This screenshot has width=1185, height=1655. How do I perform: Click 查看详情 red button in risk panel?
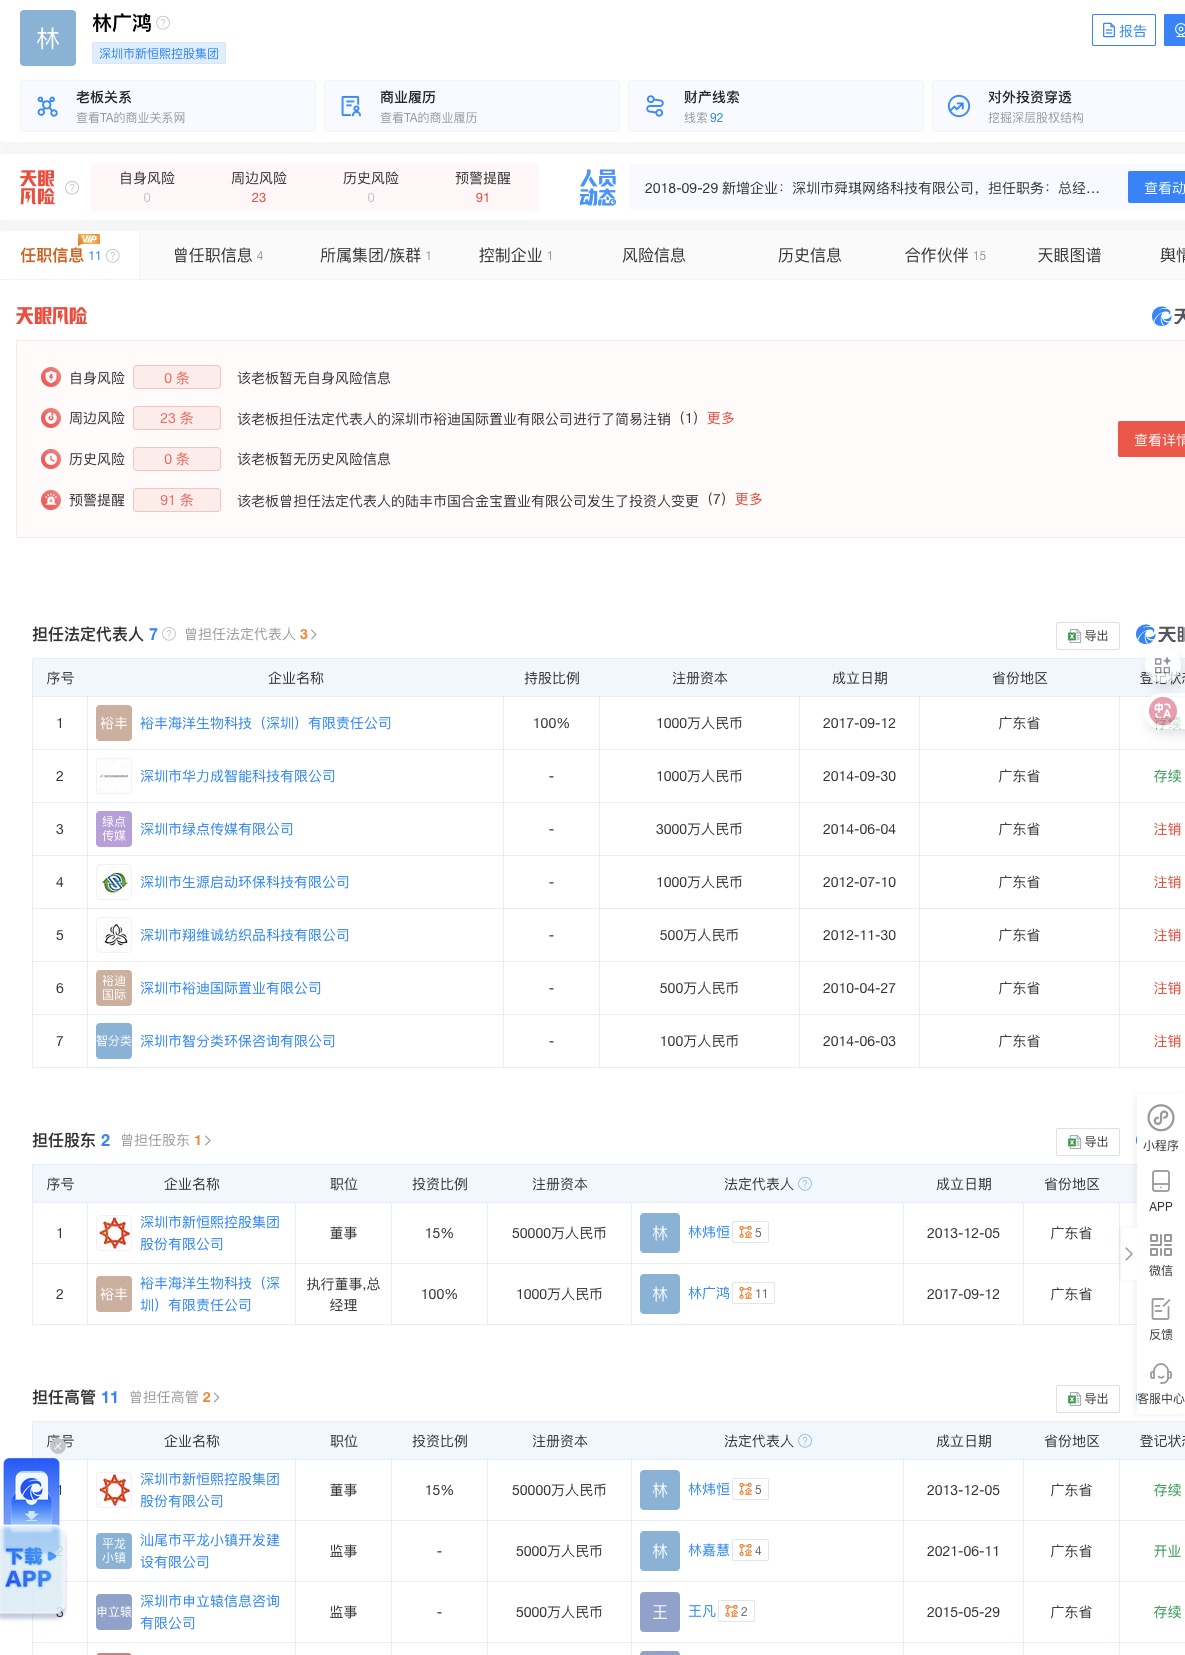click(1152, 440)
